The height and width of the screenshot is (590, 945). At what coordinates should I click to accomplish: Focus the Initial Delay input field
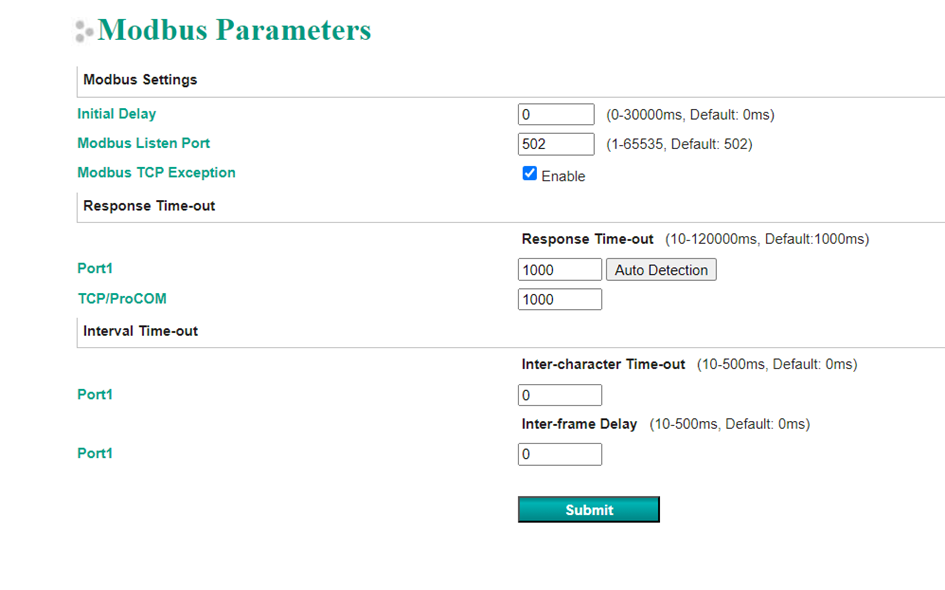(556, 115)
